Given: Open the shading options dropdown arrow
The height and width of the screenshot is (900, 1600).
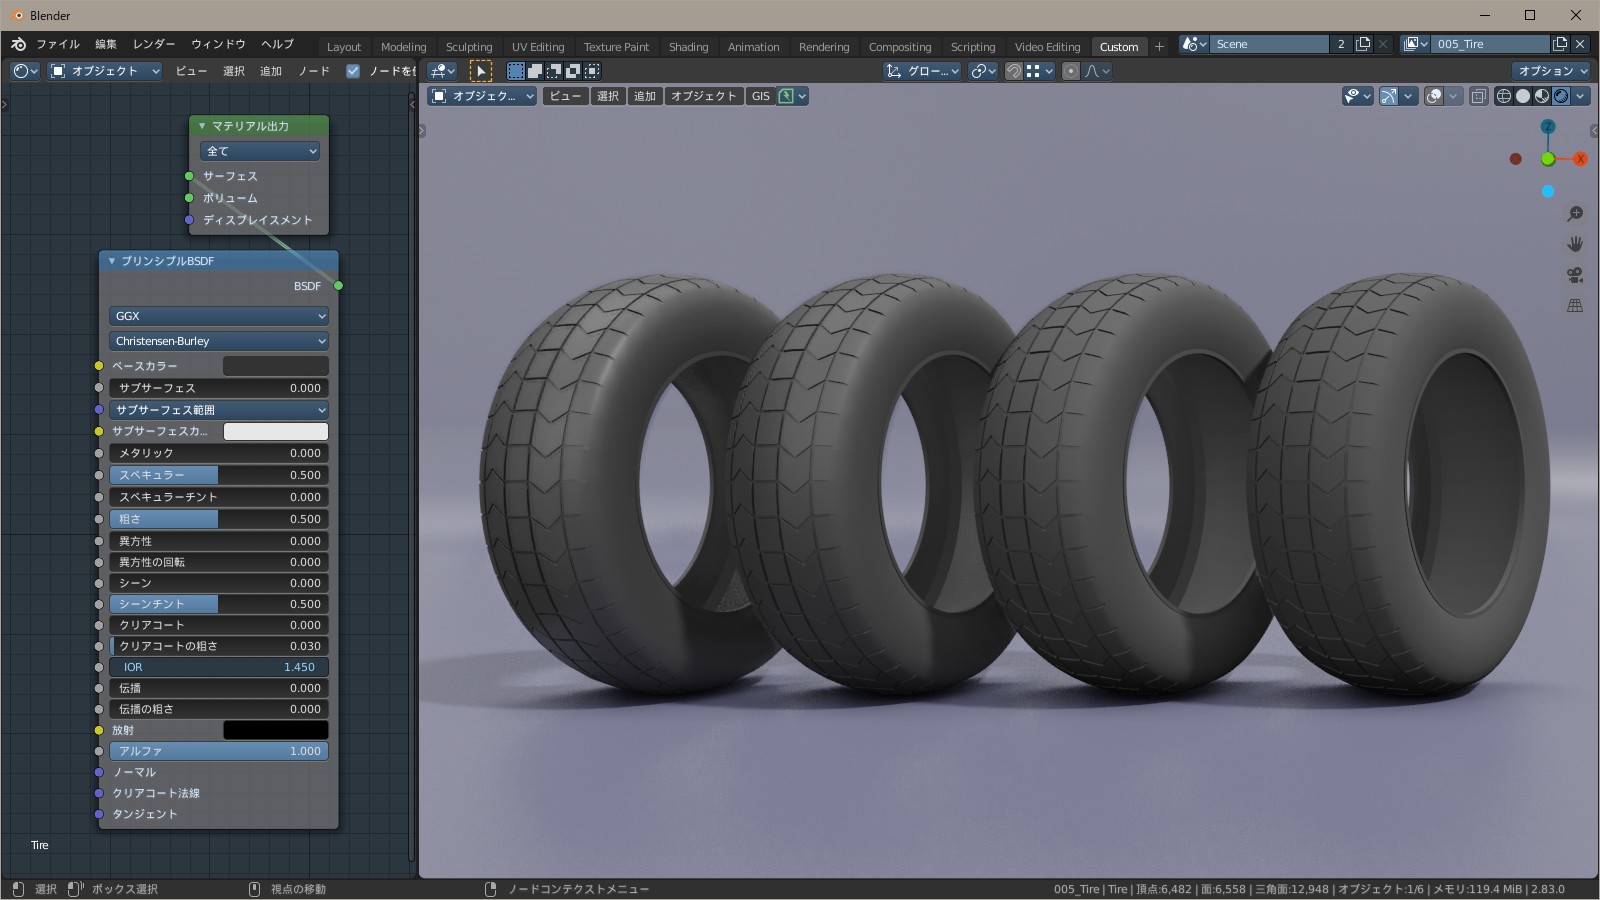Looking at the screenshot, I should (x=1581, y=96).
